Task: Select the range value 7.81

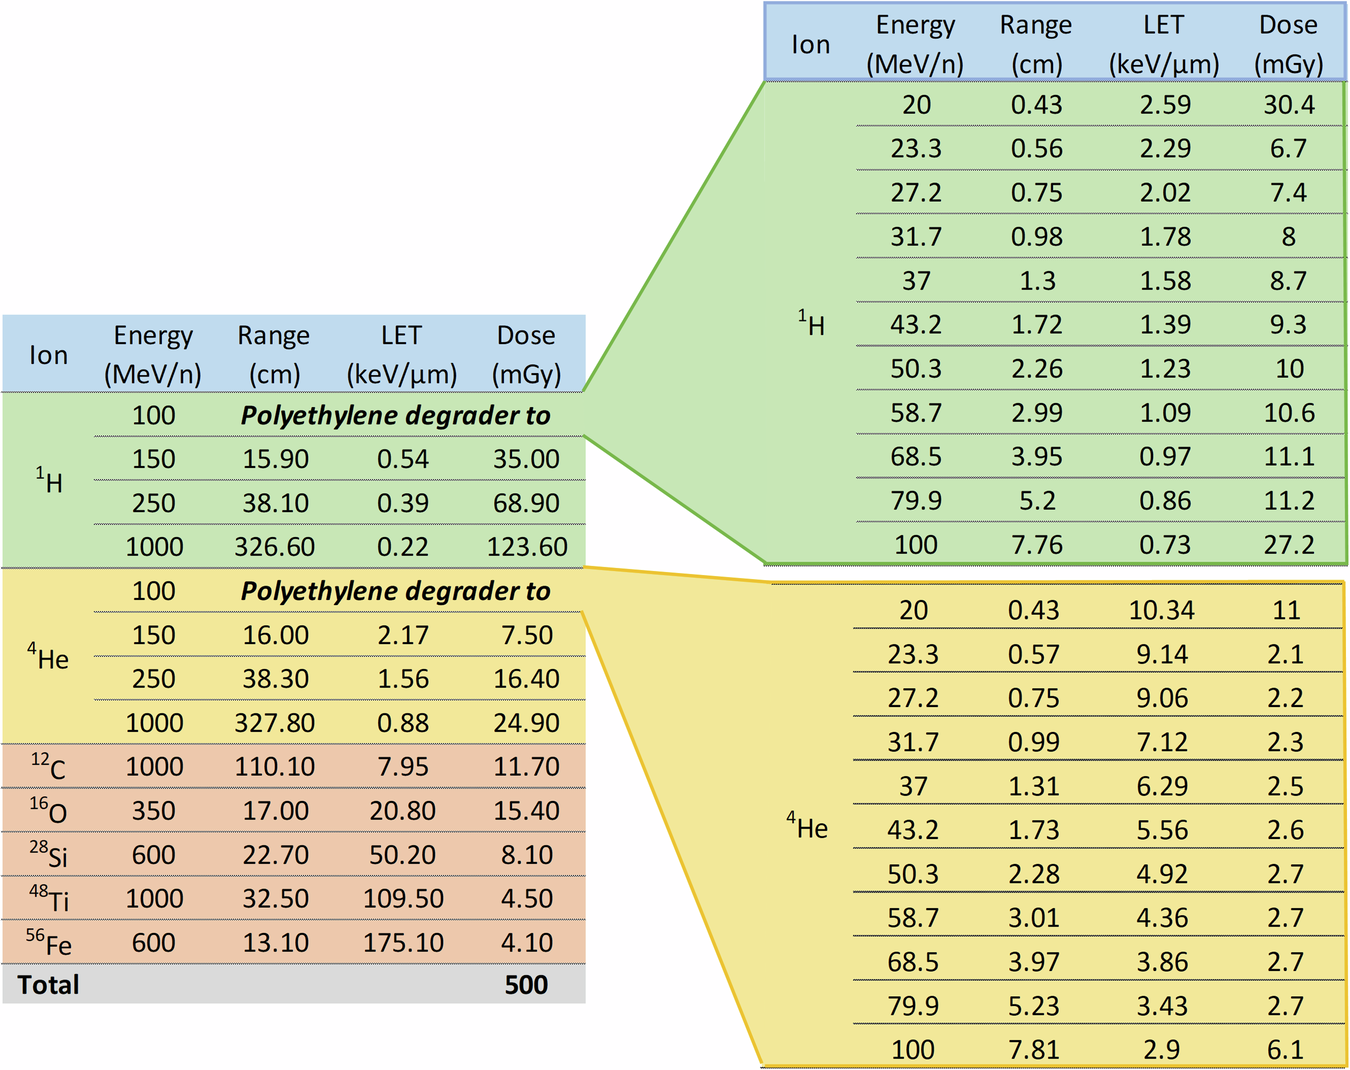Action: point(1034,1049)
